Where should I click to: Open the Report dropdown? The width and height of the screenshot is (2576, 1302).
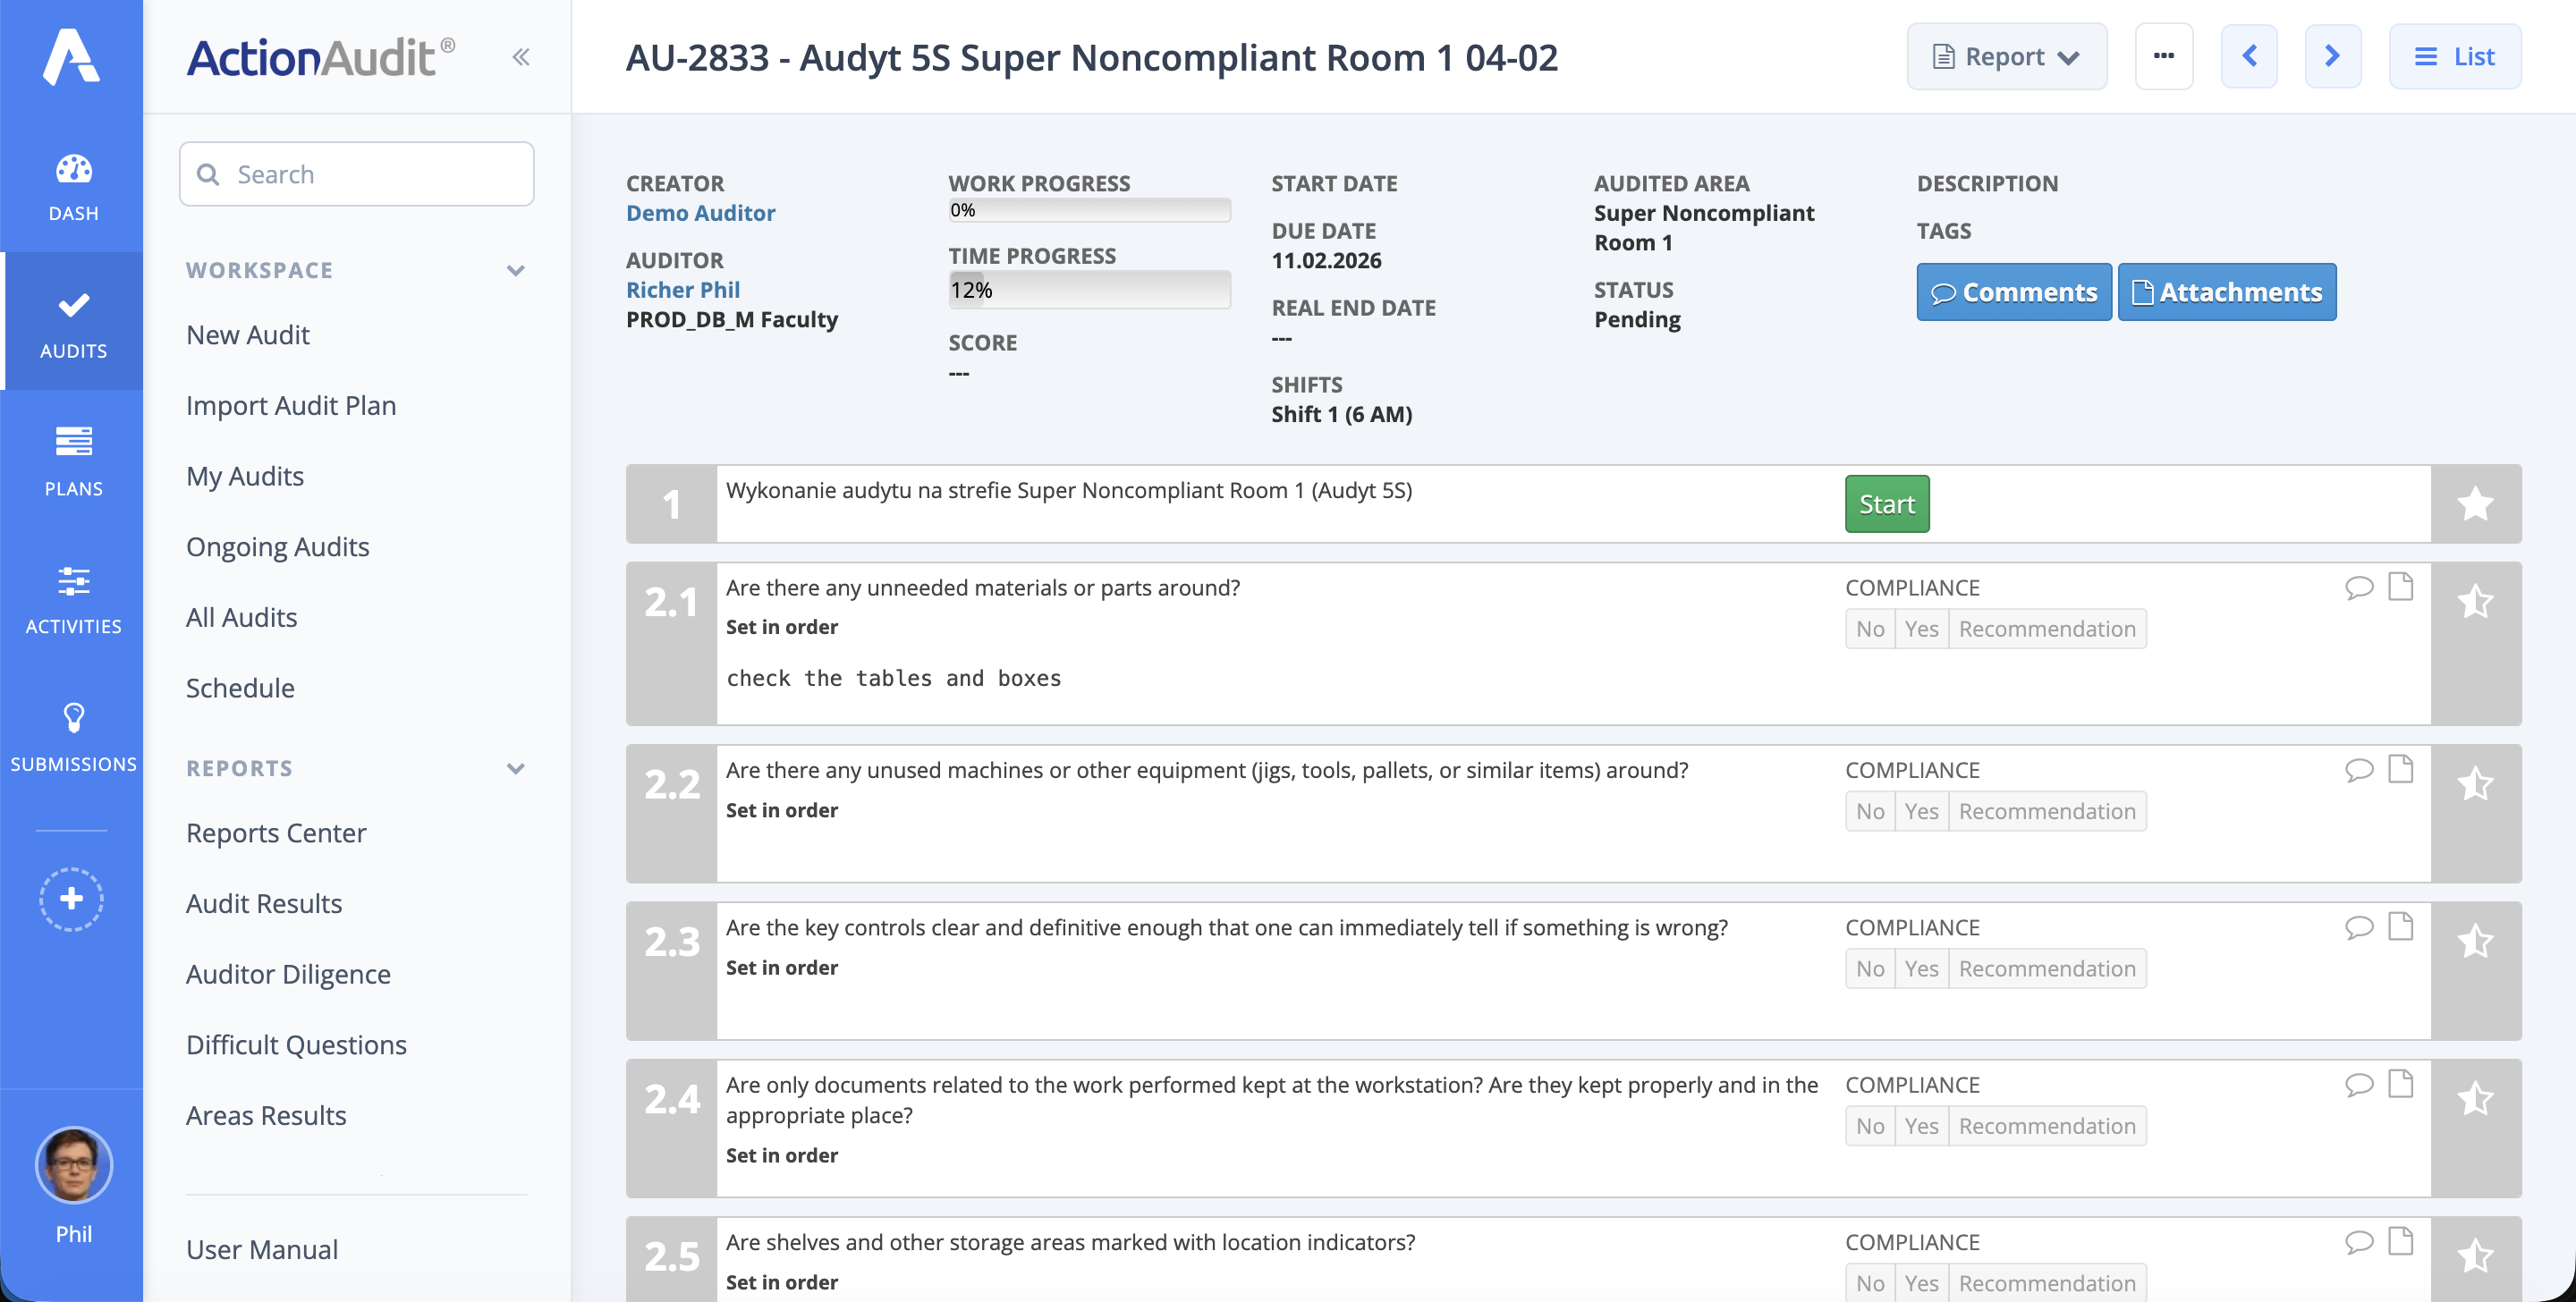click(2006, 57)
